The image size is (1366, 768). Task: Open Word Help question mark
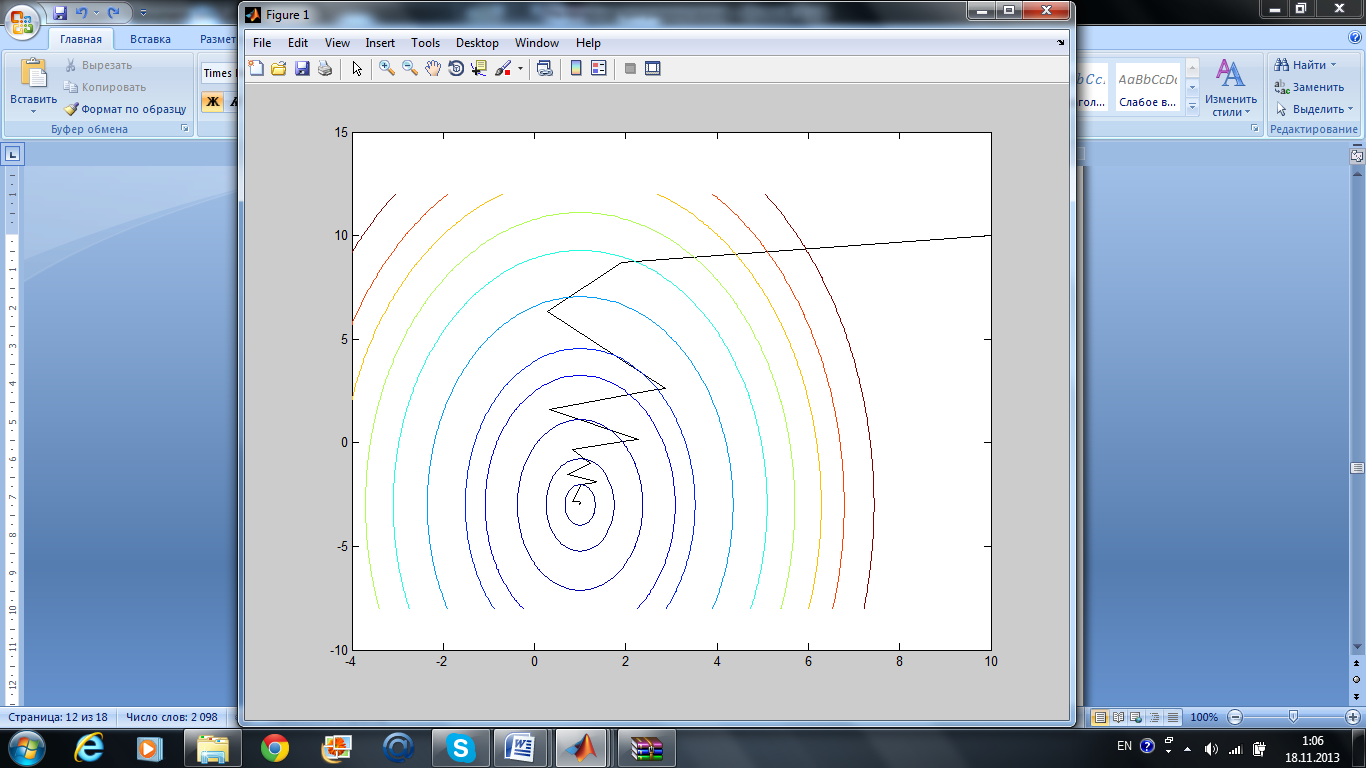click(x=1355, y=39)
